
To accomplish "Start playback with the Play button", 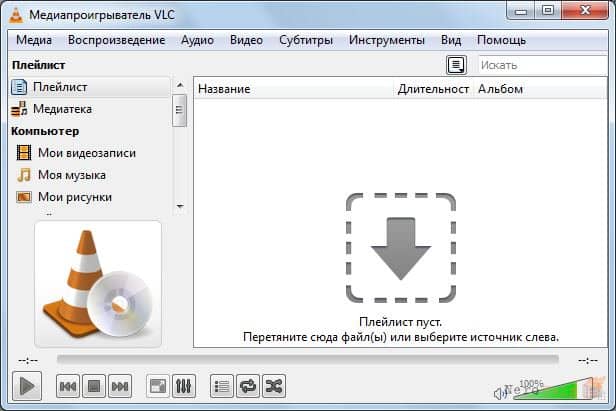I will pos(27,386).
